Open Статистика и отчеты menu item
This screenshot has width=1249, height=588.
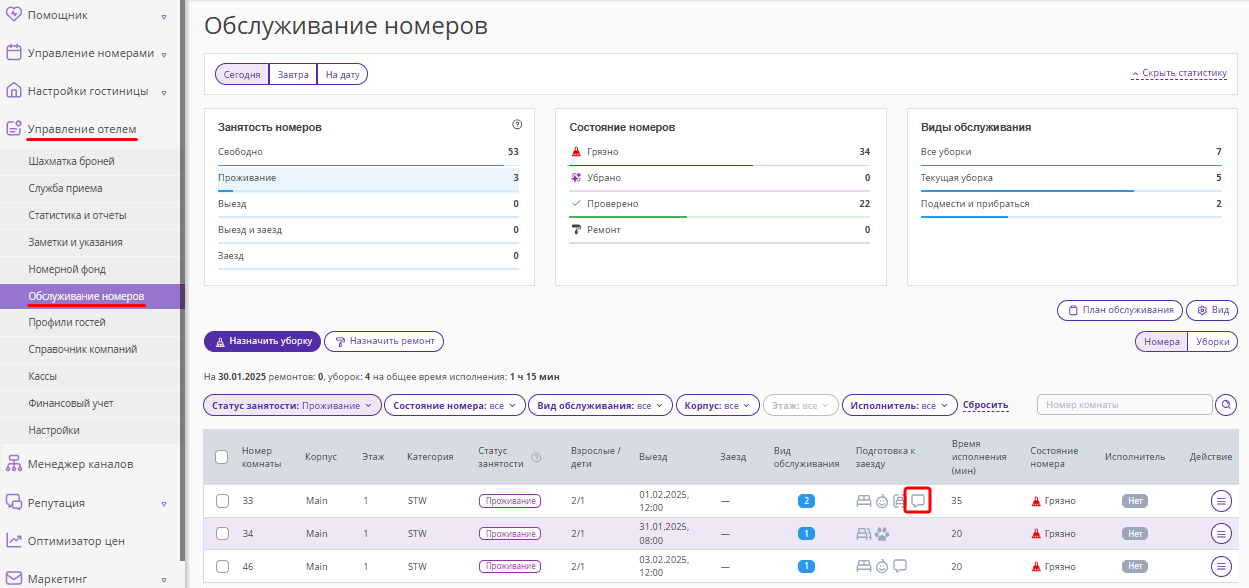click(78, 215)
